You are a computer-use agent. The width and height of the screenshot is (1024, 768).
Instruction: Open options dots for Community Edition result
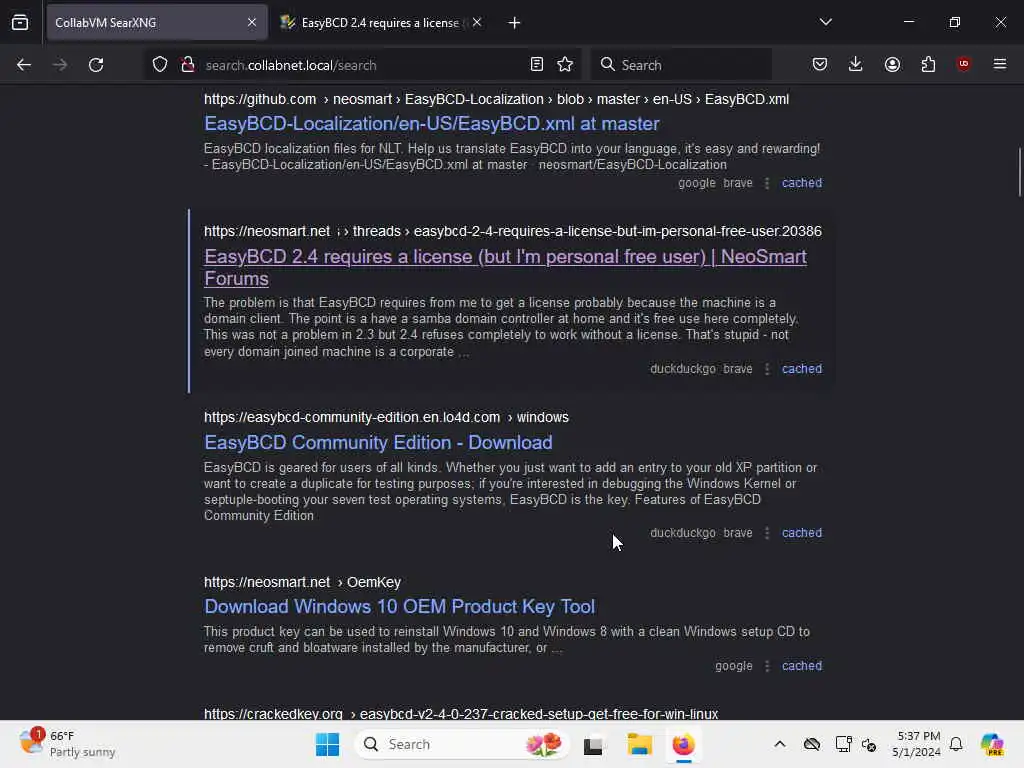click(x=767, y=533)
